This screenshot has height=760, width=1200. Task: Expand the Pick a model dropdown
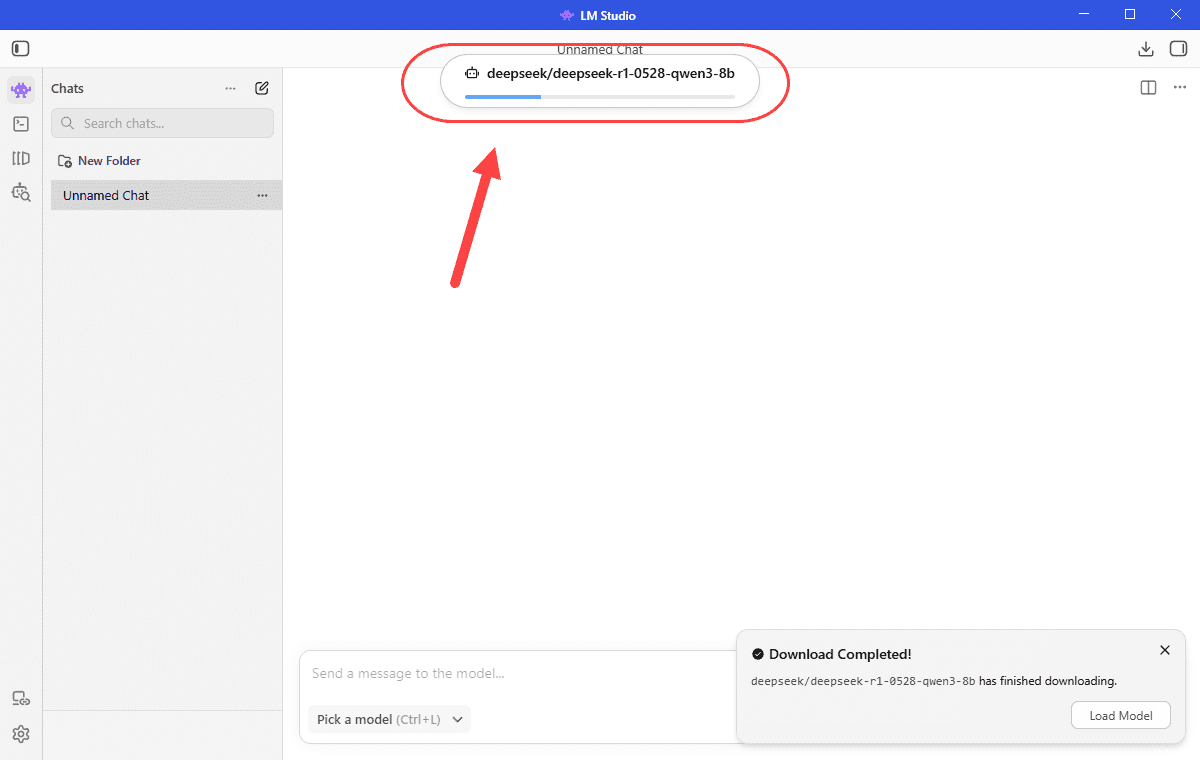(389, 719)
